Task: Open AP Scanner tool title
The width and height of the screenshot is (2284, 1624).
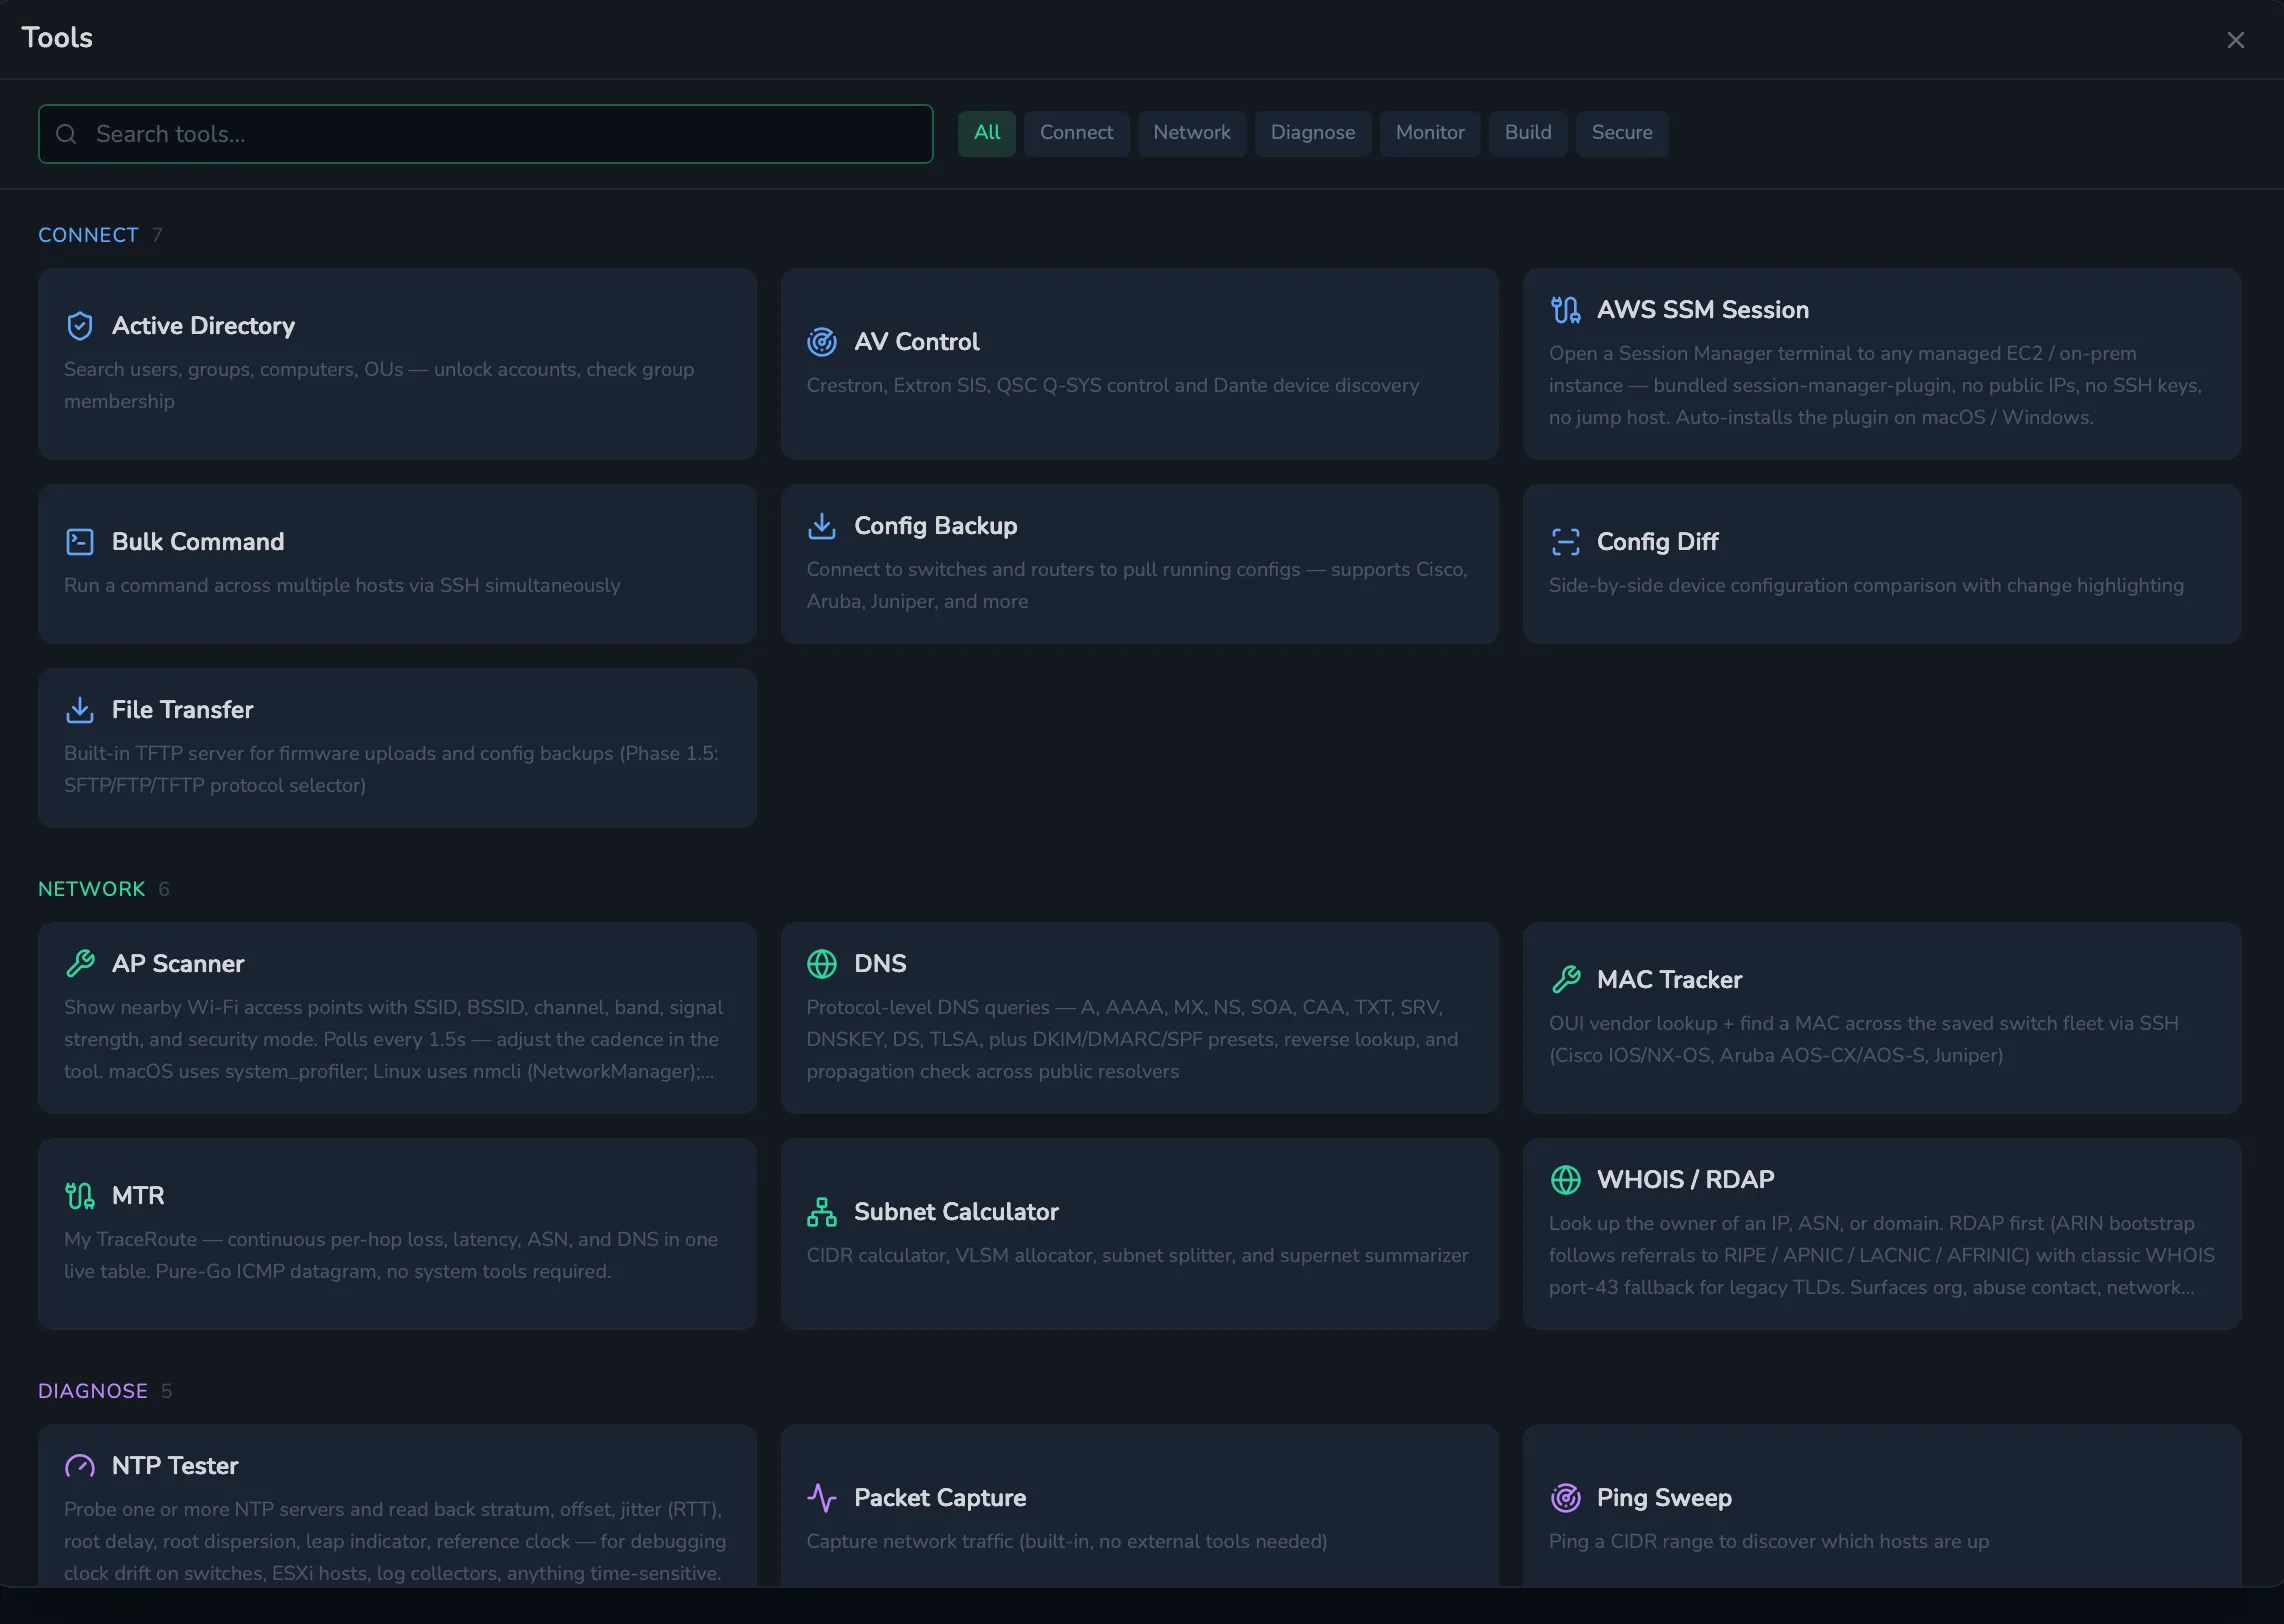Action: point(178,964)
